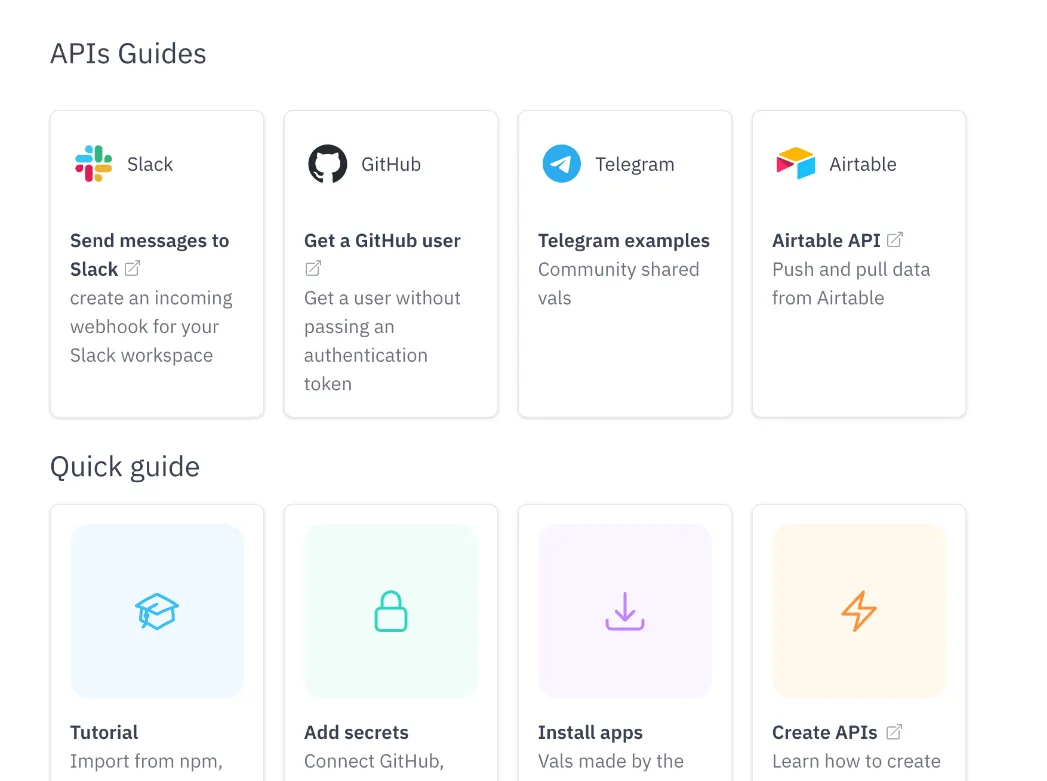Image resolution: width=1047 pixels, height=781 pixels.
Task: Open the Send messages to Slack link
Action: click(x=149, y=241)
